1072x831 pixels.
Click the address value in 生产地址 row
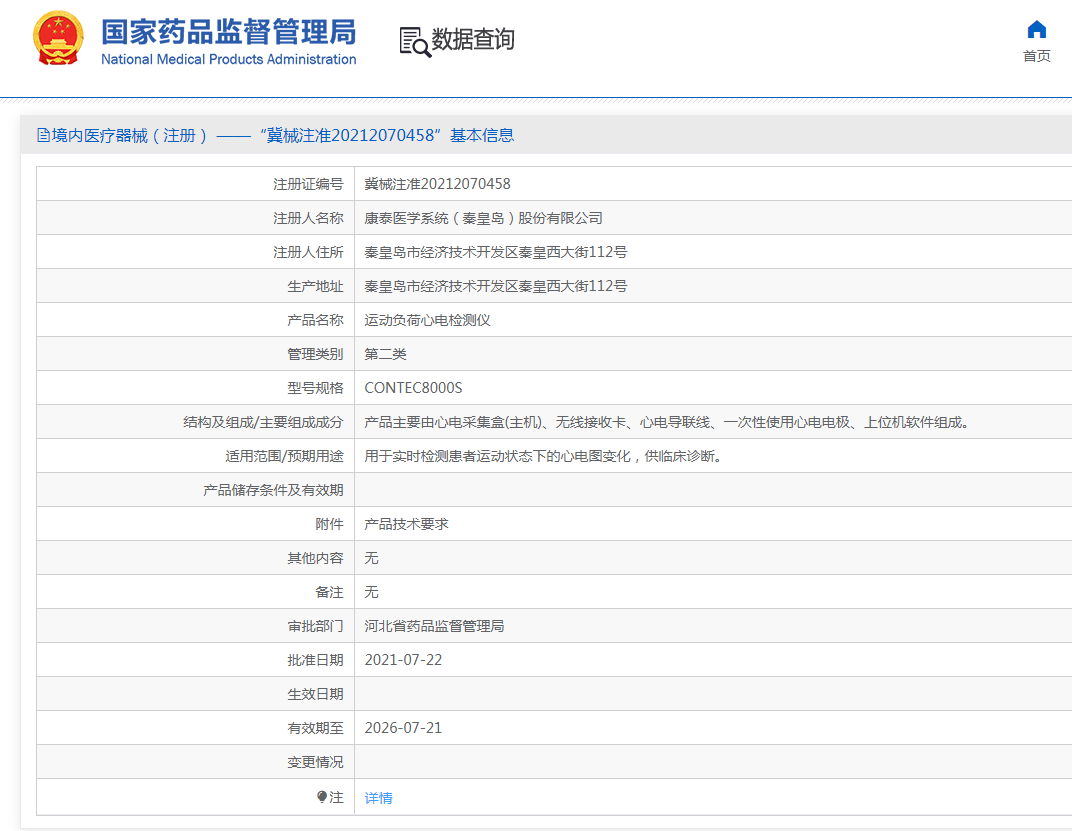(496, 286)
